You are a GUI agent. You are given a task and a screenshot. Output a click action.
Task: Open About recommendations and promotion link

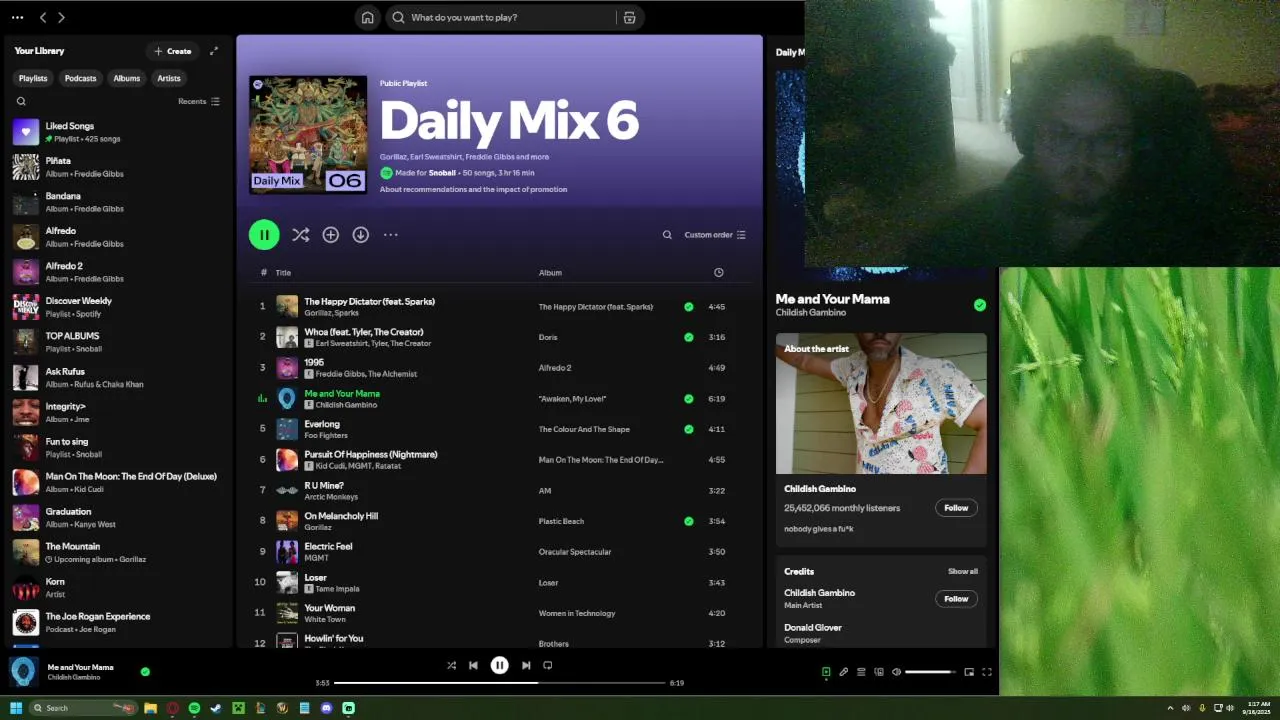click(473, 189)
